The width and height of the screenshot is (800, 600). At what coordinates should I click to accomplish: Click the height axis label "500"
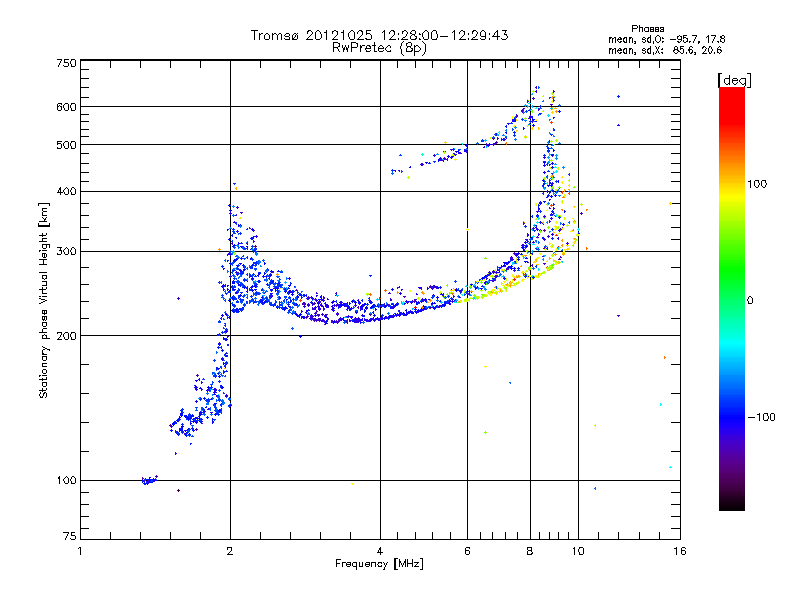tap(66, 145)
